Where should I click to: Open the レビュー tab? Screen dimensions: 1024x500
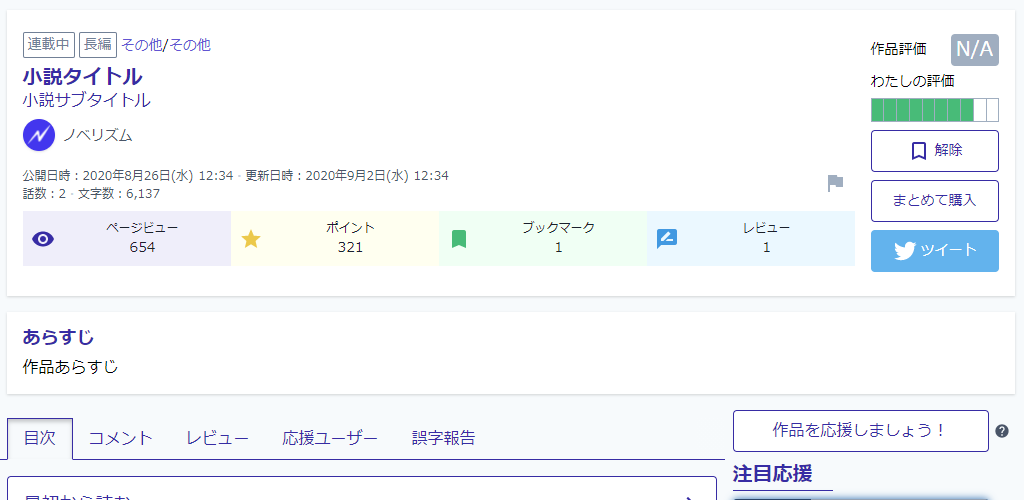coord(217,438)
